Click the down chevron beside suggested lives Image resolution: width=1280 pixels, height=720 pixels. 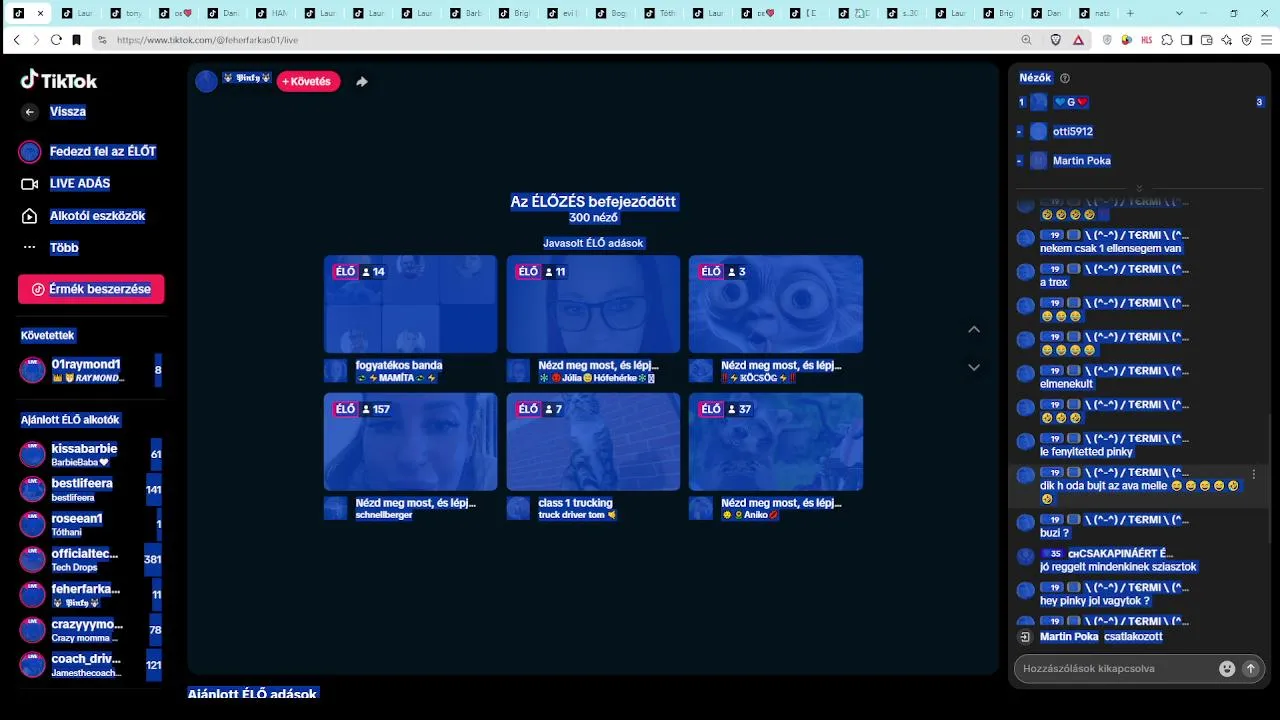[974, 367]
